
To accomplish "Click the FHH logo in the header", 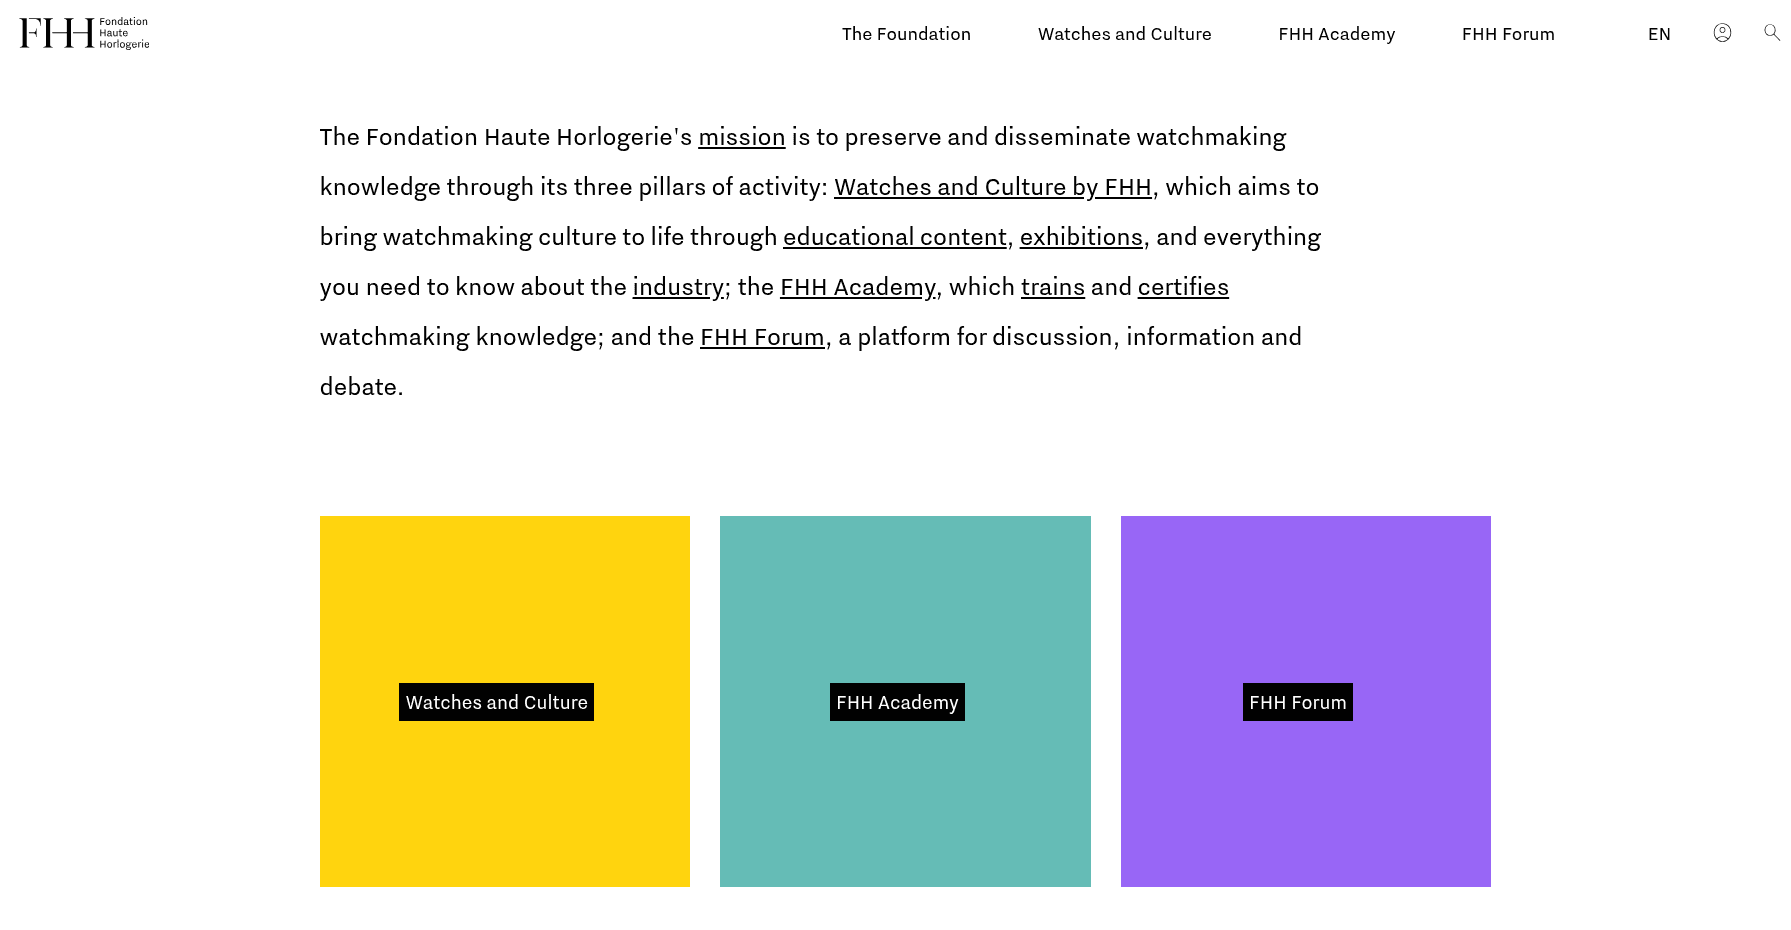I will (84, 33).
